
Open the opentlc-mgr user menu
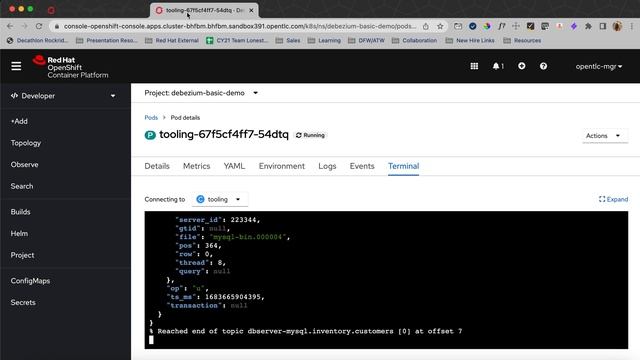(x=599, y=67)
